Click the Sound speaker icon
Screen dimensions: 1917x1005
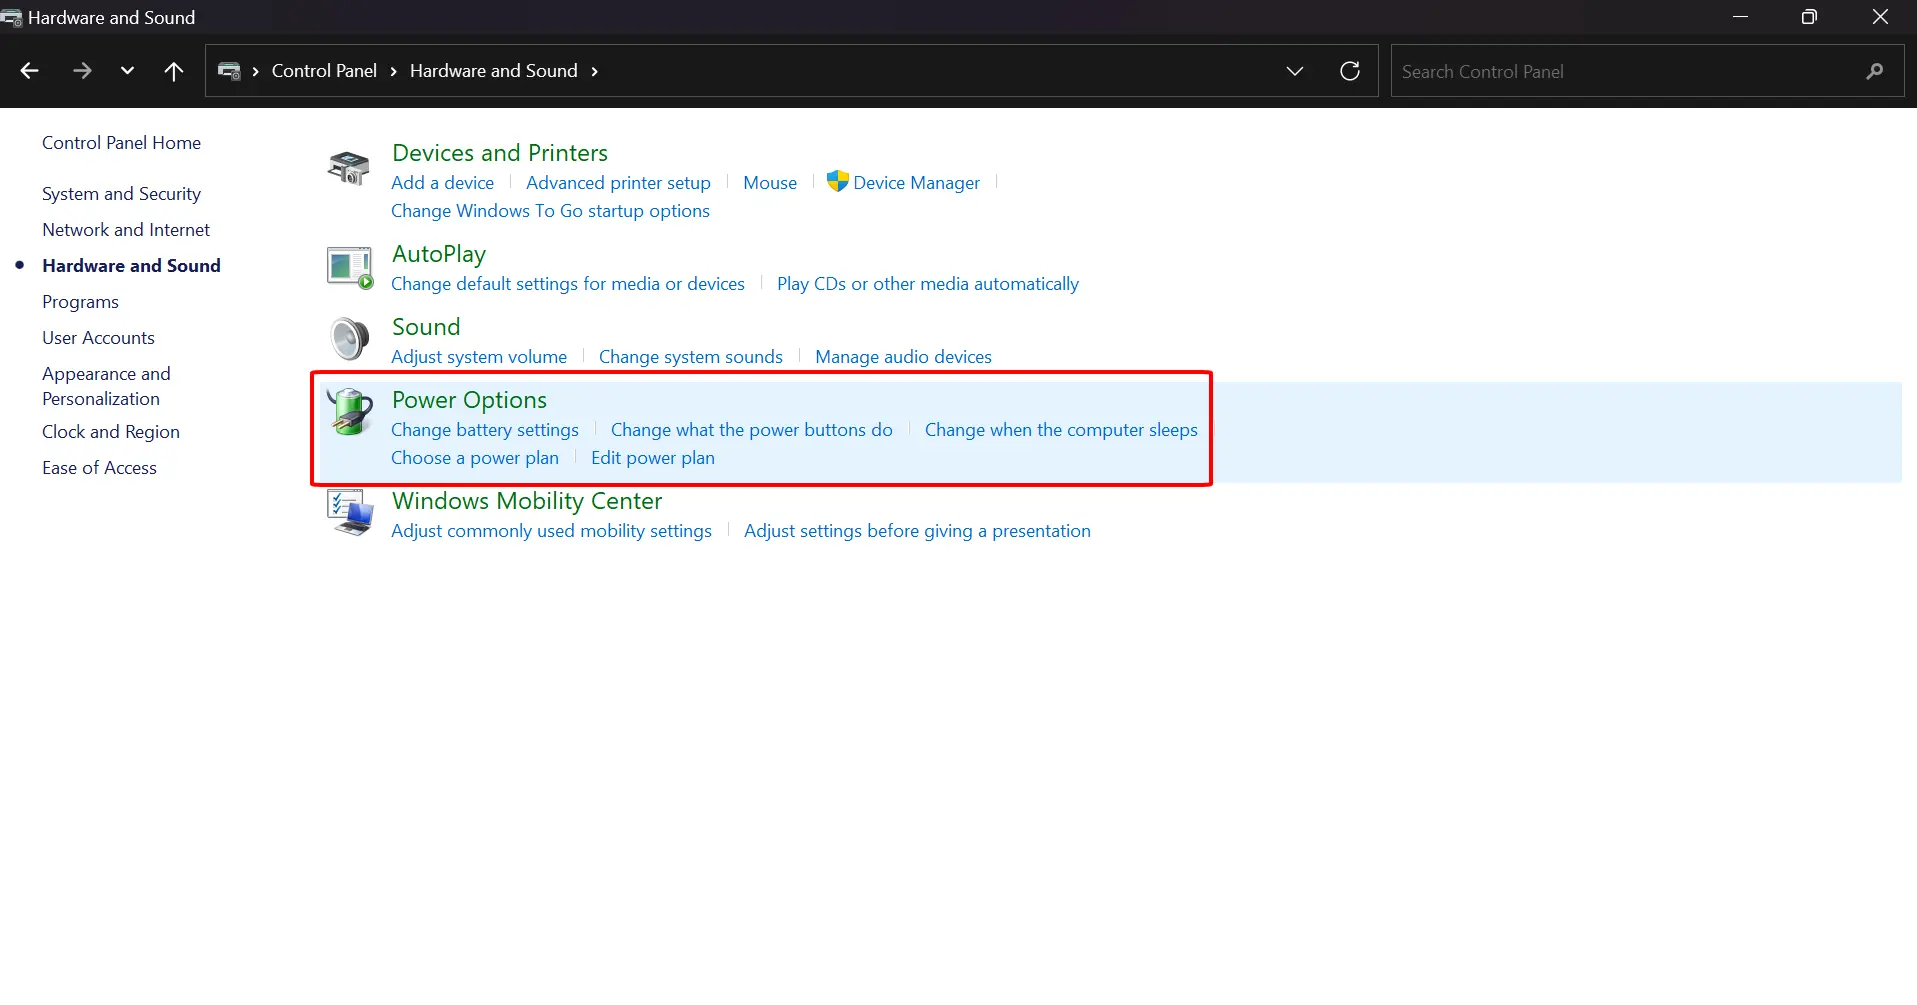(x=349, y=339)
